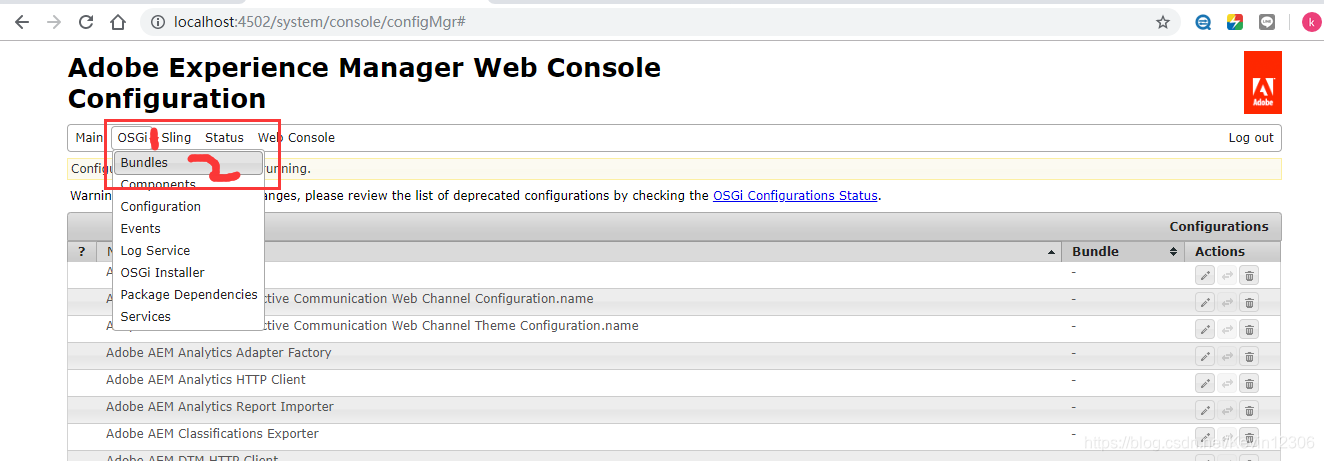Click the Actions column header
1324x461 pixels.
coord(1232,251)
